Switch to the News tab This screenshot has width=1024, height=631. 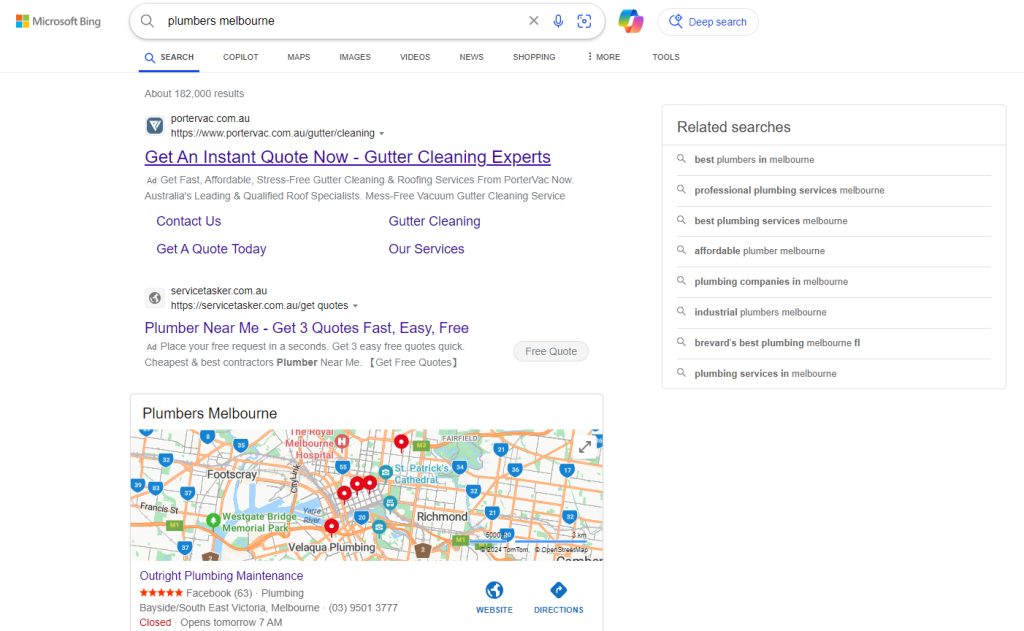click(x=471, y=57)
